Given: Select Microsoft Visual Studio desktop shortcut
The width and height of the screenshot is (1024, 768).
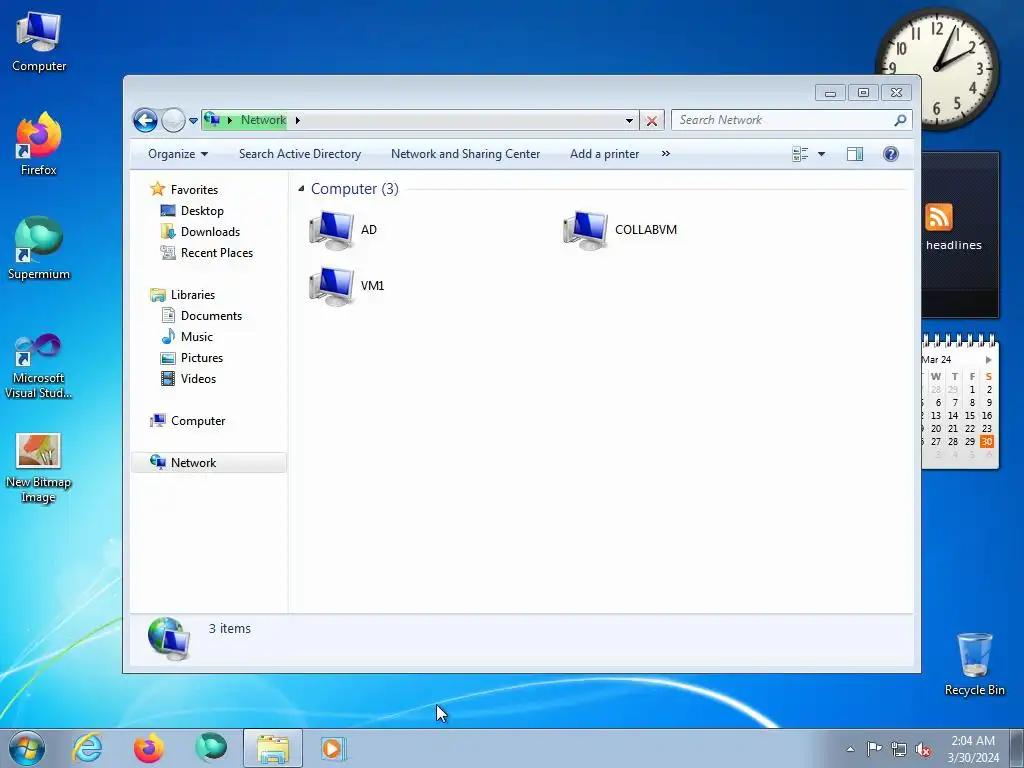Looking at the screenshot, I should tap(39, 366).
